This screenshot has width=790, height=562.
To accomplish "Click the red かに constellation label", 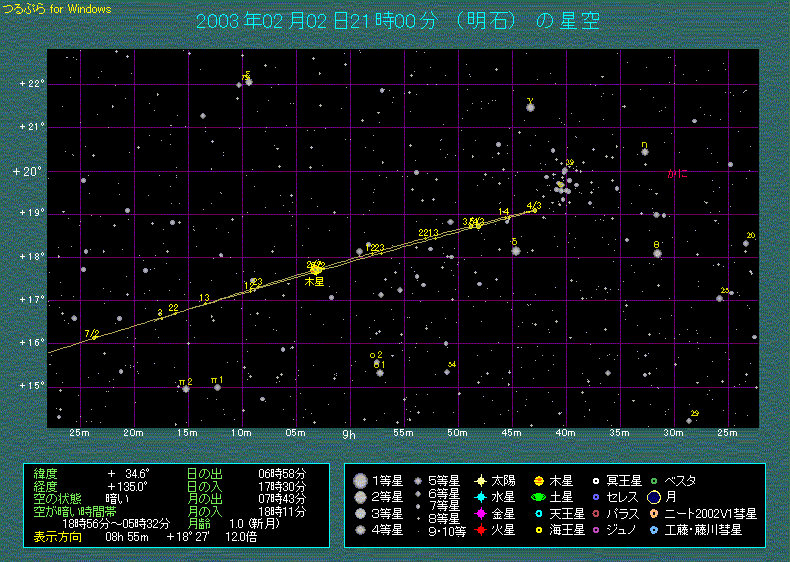I will click(678, 174).
